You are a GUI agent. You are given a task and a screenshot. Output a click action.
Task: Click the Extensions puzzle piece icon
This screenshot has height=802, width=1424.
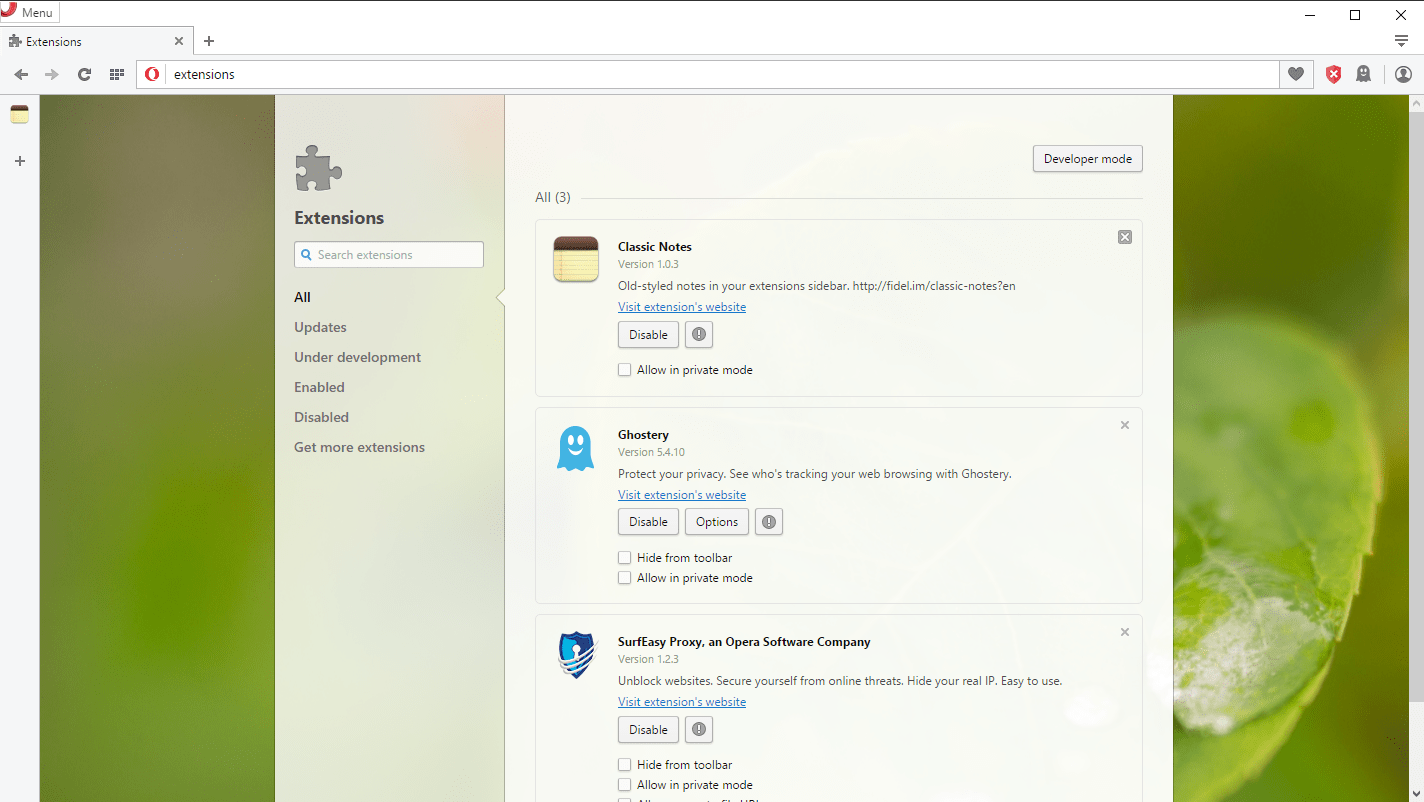[x=319, y=168]
